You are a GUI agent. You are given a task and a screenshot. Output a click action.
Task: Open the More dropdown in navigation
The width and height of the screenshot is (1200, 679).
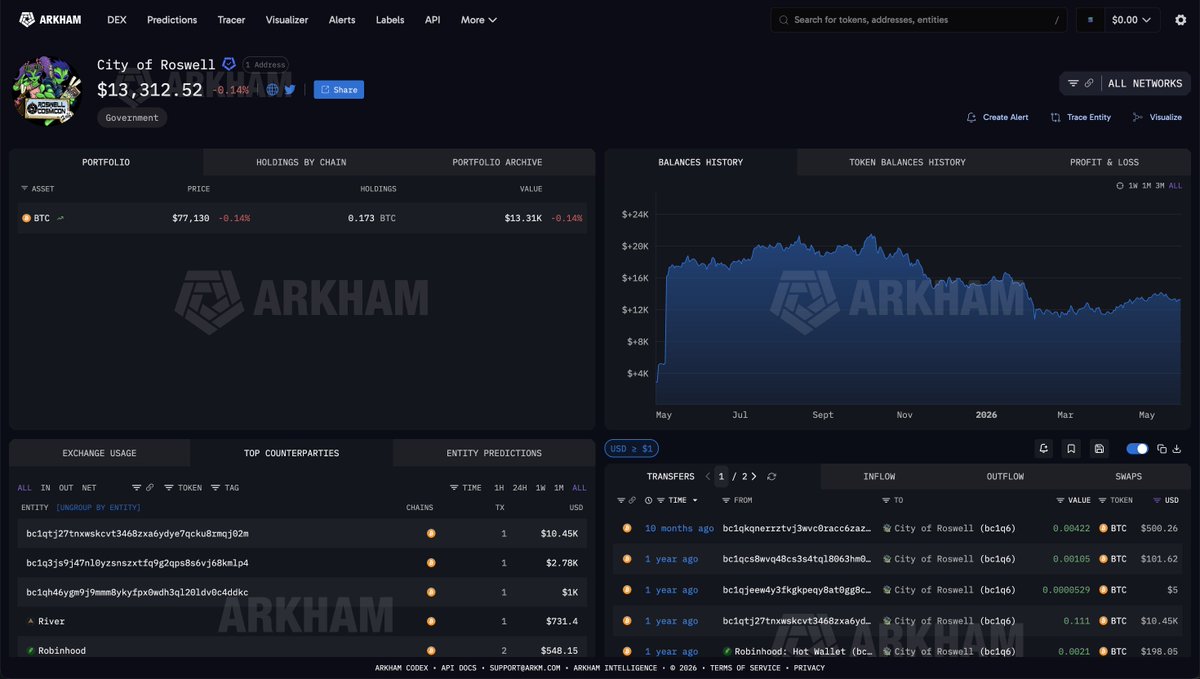pos(478,20)
